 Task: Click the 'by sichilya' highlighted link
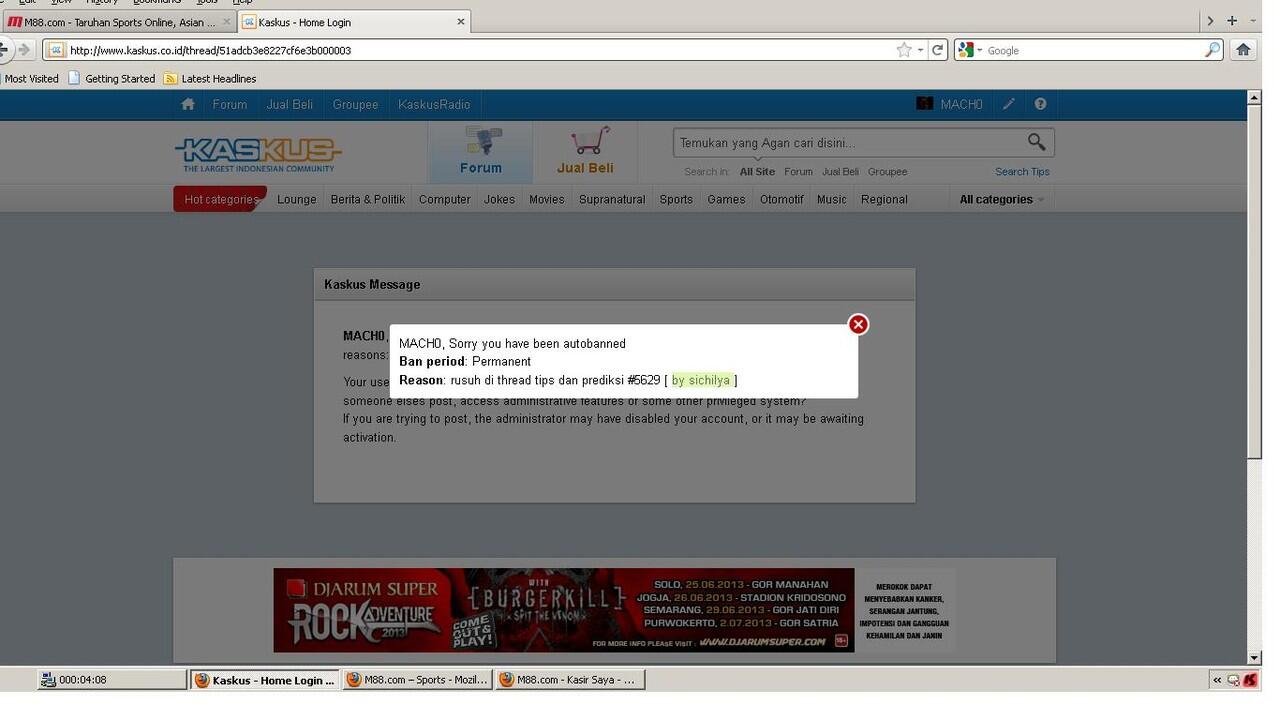(703, 380)
